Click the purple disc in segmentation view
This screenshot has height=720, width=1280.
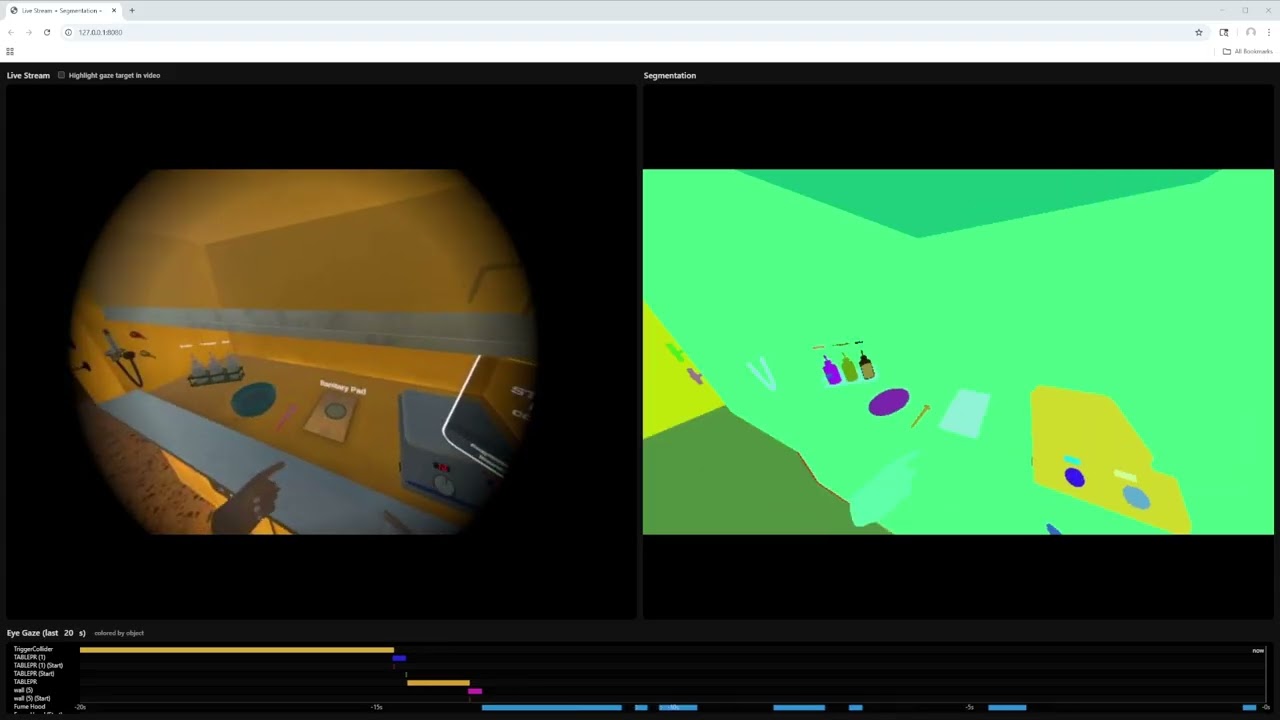pos(888,402)
